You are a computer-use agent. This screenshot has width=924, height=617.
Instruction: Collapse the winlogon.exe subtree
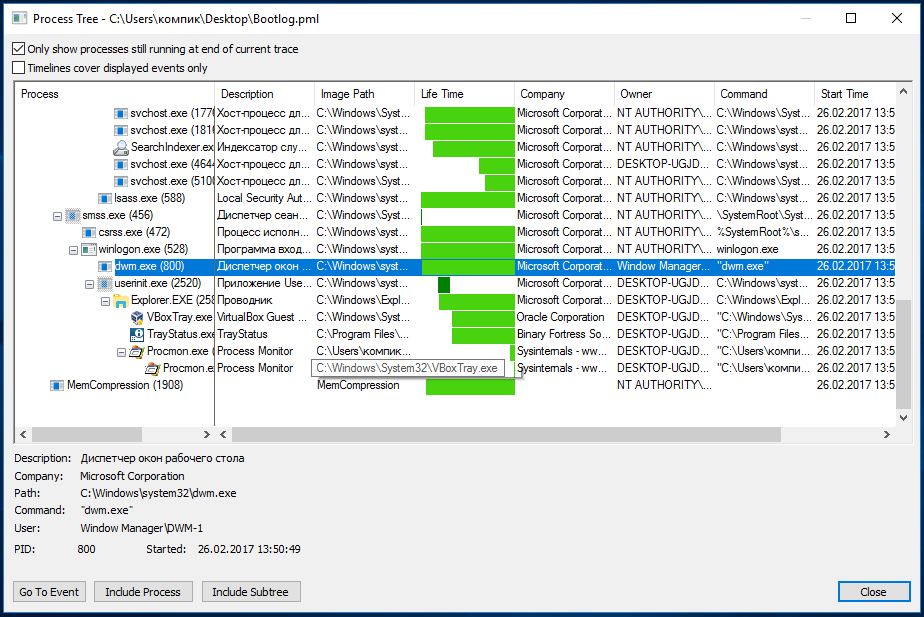[x=73, y=249]
